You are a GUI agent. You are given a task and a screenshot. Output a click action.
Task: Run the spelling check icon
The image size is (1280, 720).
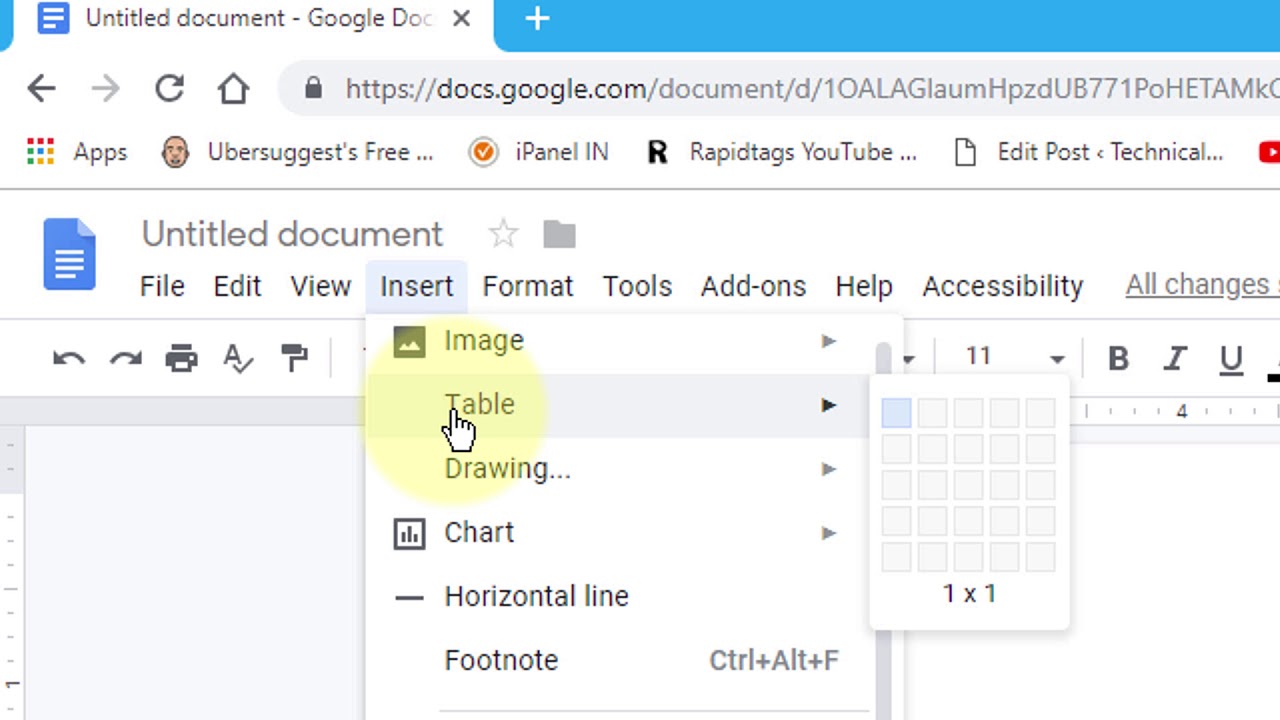pos(238,358)
